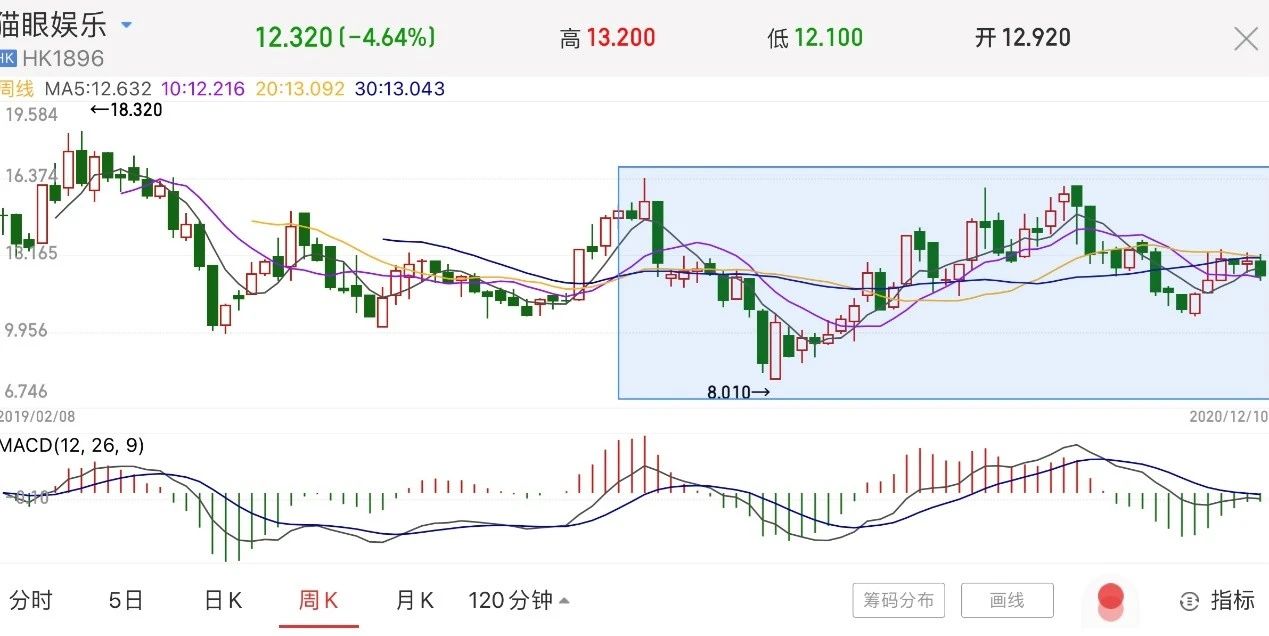Viewport: 1269px width, 636px height.
Task: Select the 日K tab
Action: click(223, 600)
